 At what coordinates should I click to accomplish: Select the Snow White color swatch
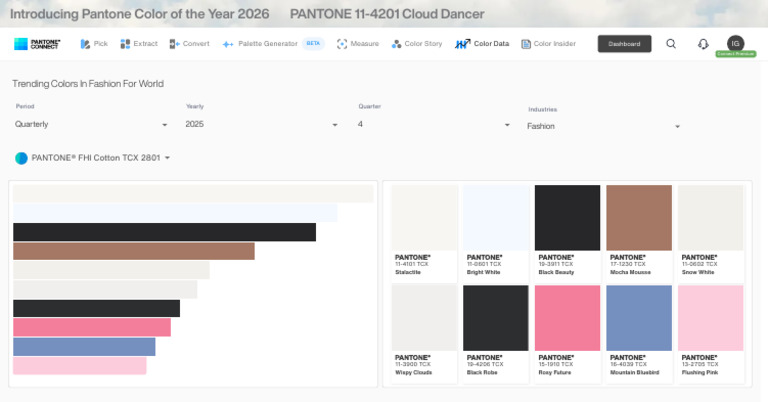click(711, 218)
